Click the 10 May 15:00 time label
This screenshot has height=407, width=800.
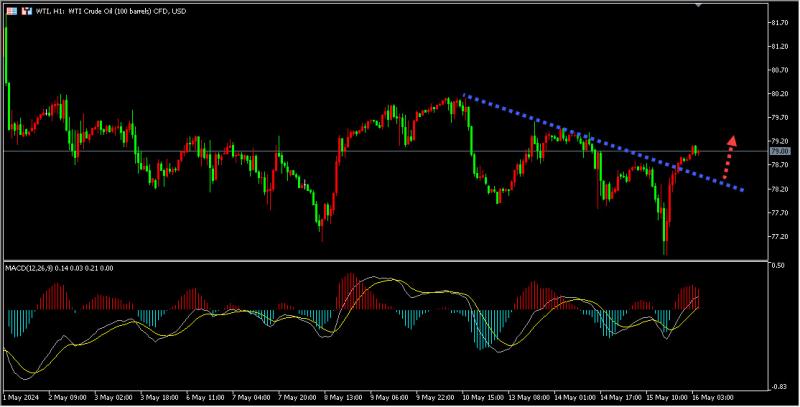point(481,397)
